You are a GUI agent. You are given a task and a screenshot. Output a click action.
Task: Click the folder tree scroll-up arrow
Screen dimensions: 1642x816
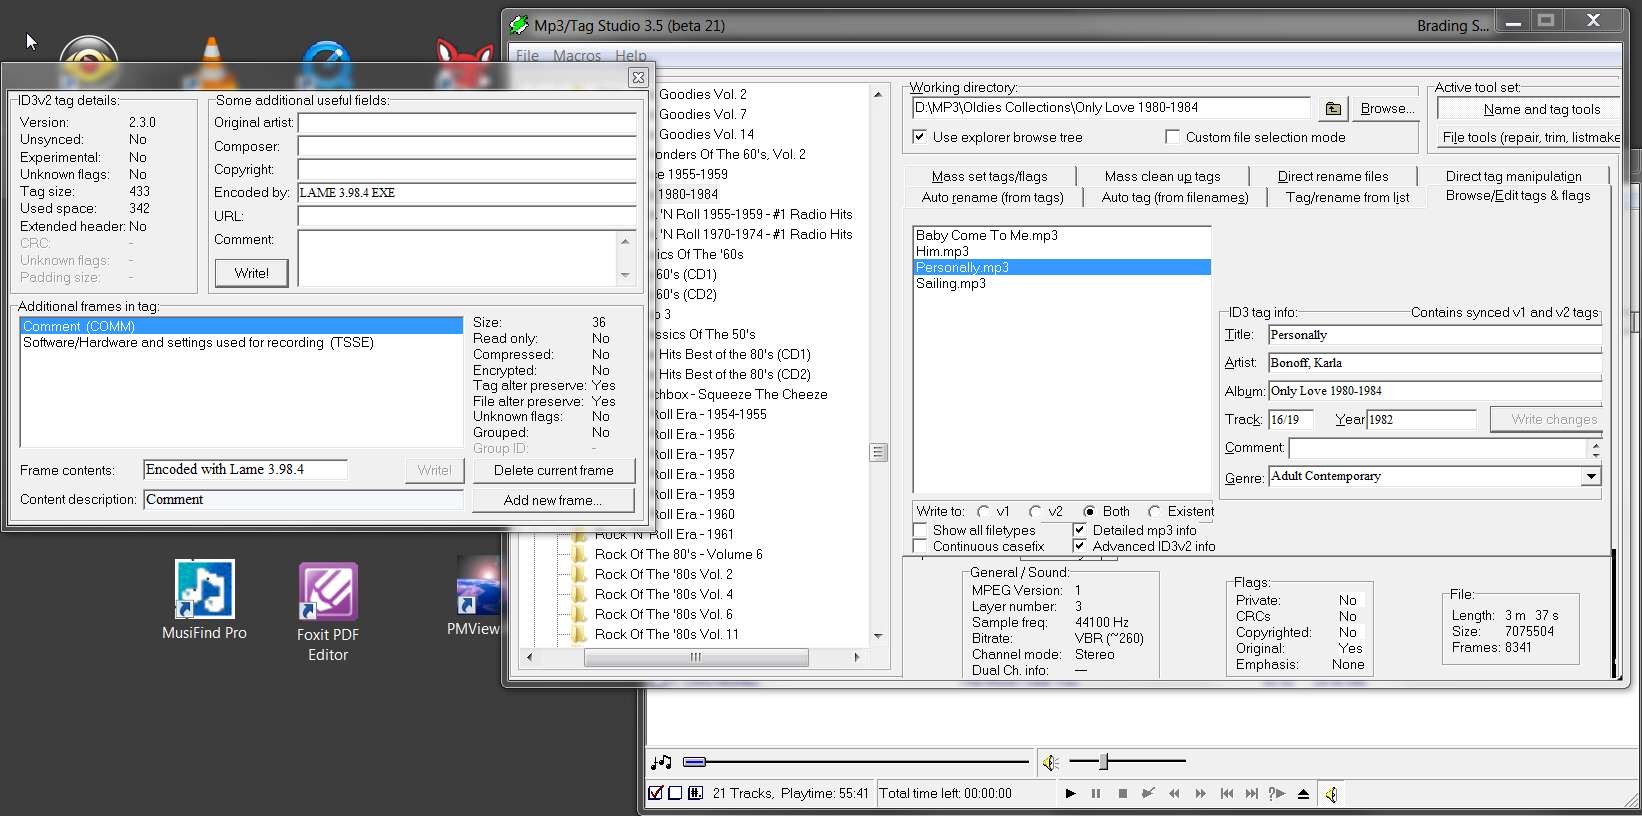(878, 95)
